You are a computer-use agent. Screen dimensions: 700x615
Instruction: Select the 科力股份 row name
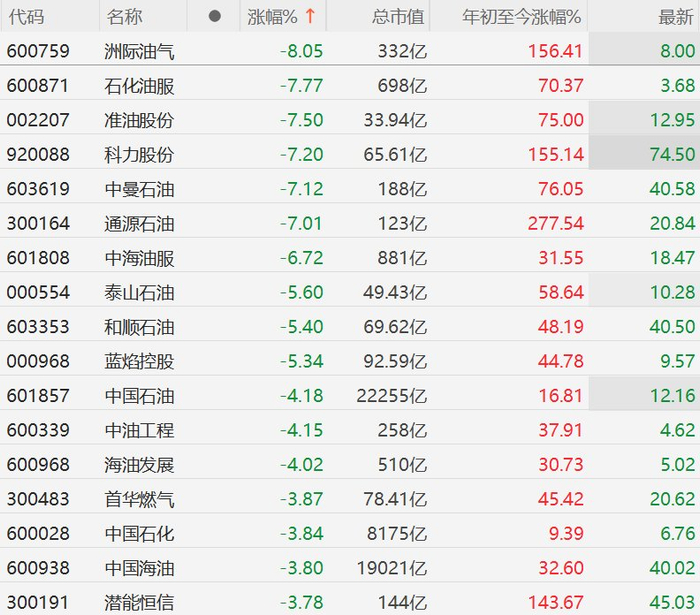point(139,154)
